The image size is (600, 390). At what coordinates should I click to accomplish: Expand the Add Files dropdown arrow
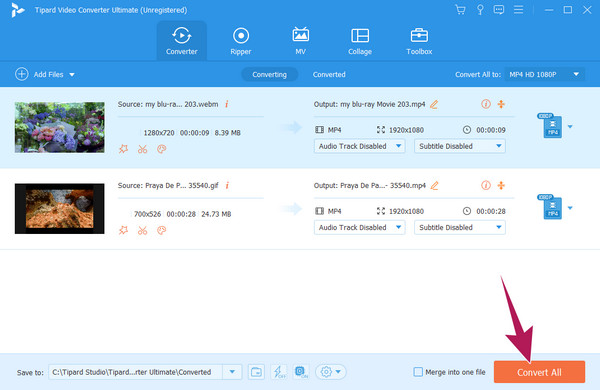[x=72, y=75]
